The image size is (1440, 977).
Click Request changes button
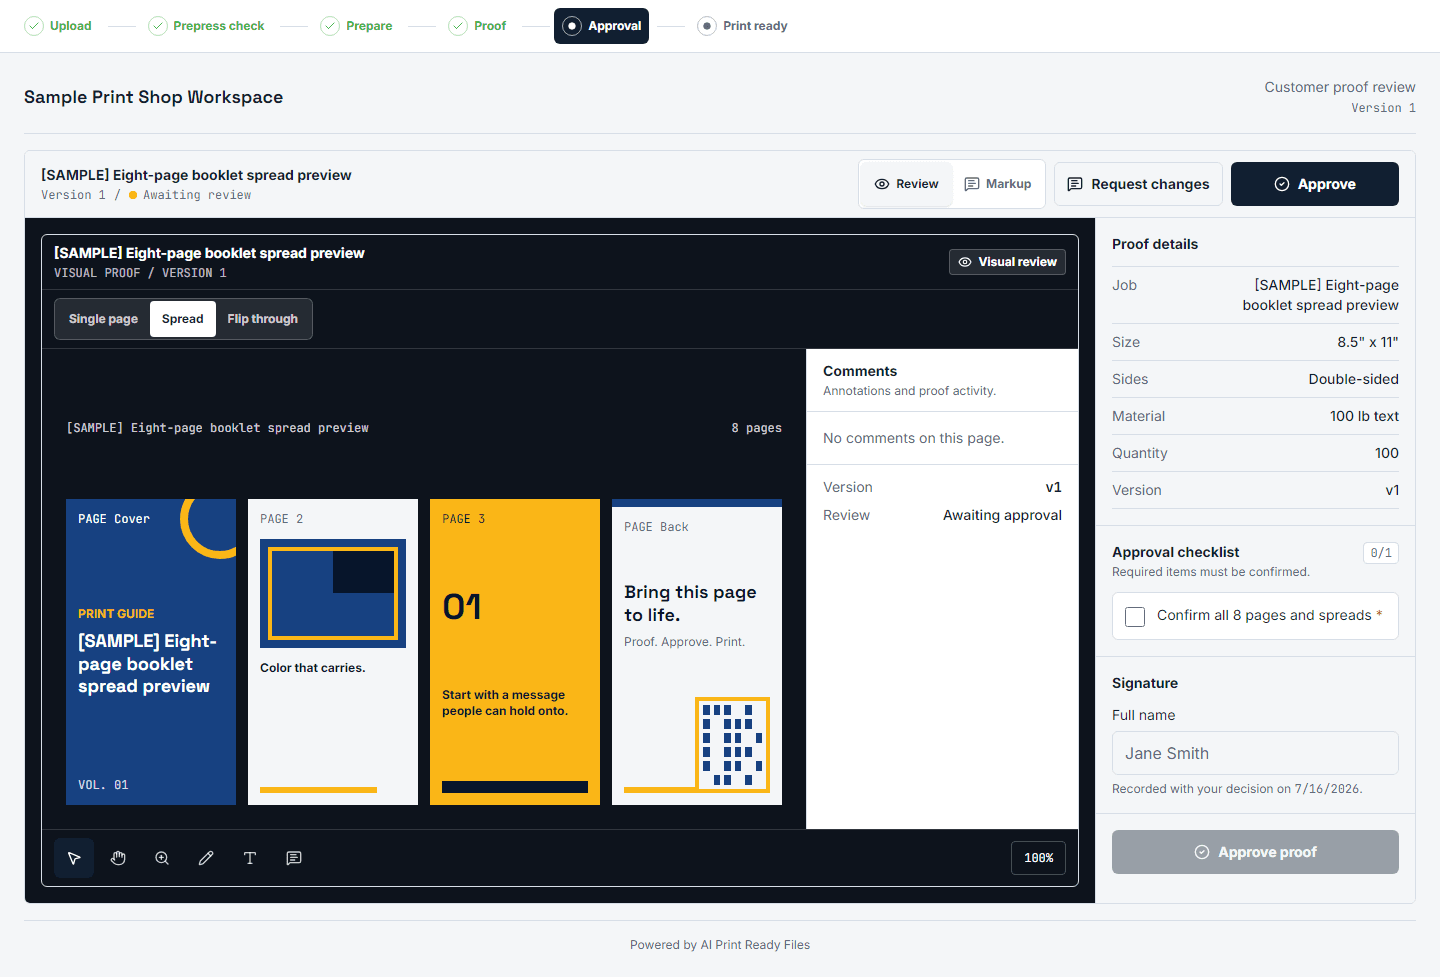(1138, 184)
